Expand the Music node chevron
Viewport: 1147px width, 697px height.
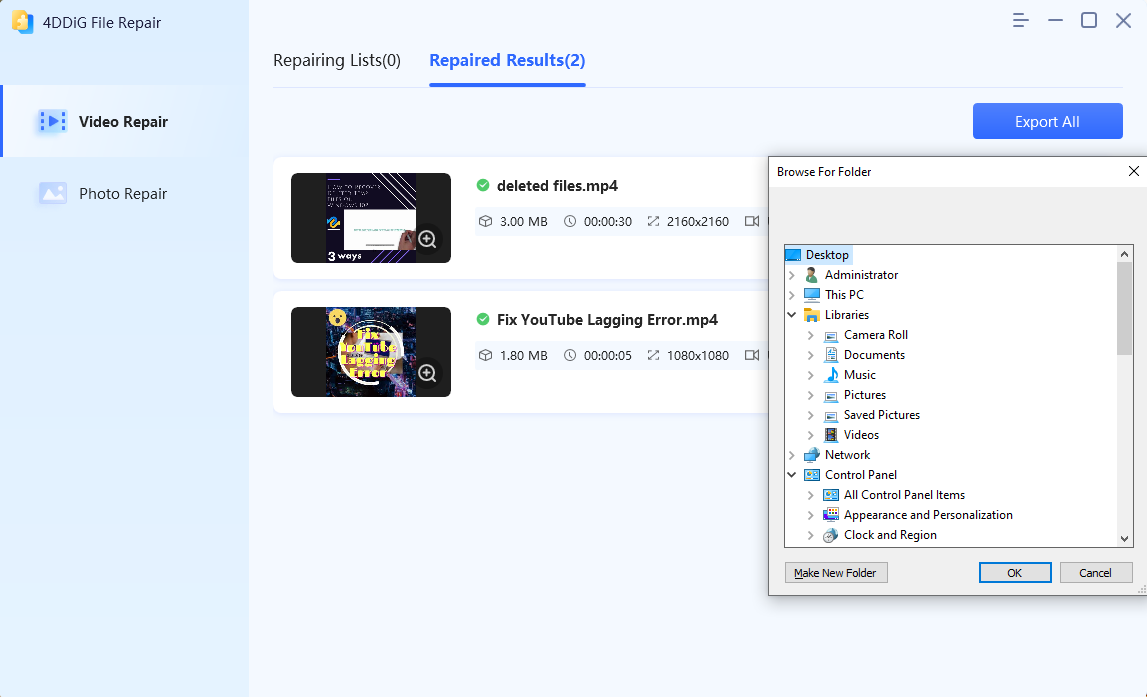811,374
